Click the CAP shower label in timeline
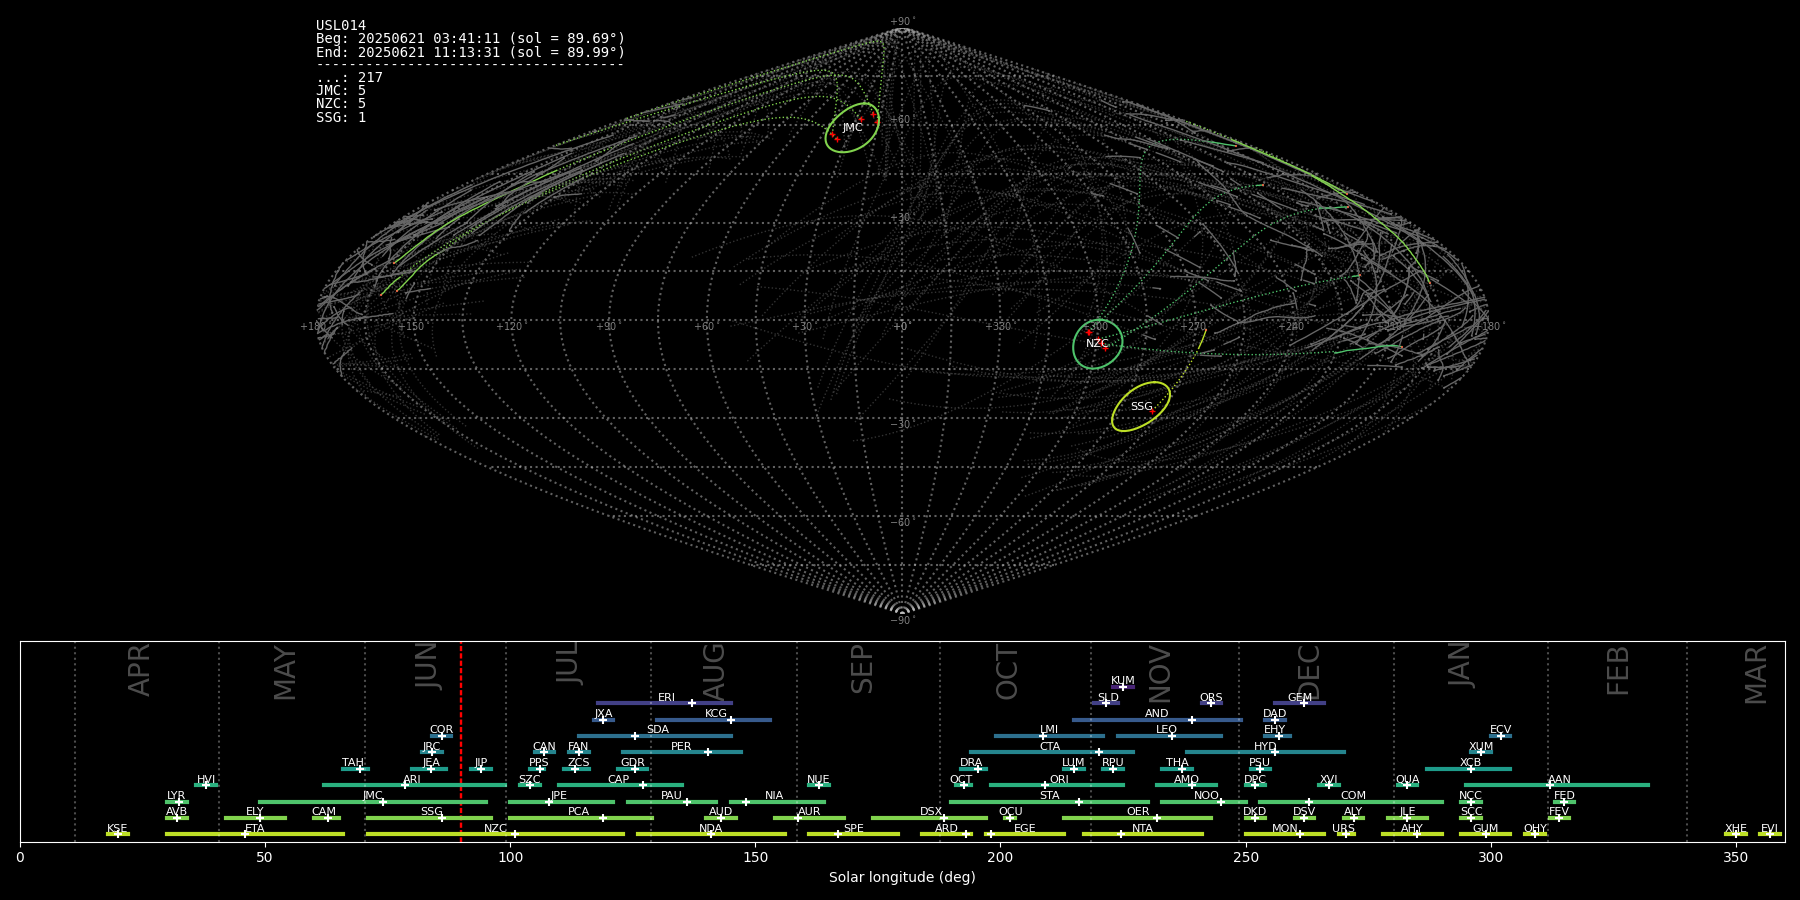 tap(619, 780)
